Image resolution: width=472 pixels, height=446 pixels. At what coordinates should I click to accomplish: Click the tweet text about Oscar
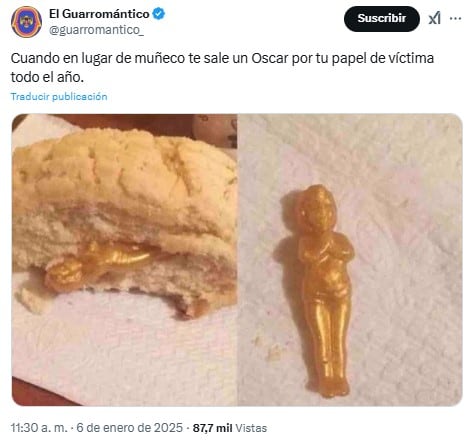click(x=222, y=68)
